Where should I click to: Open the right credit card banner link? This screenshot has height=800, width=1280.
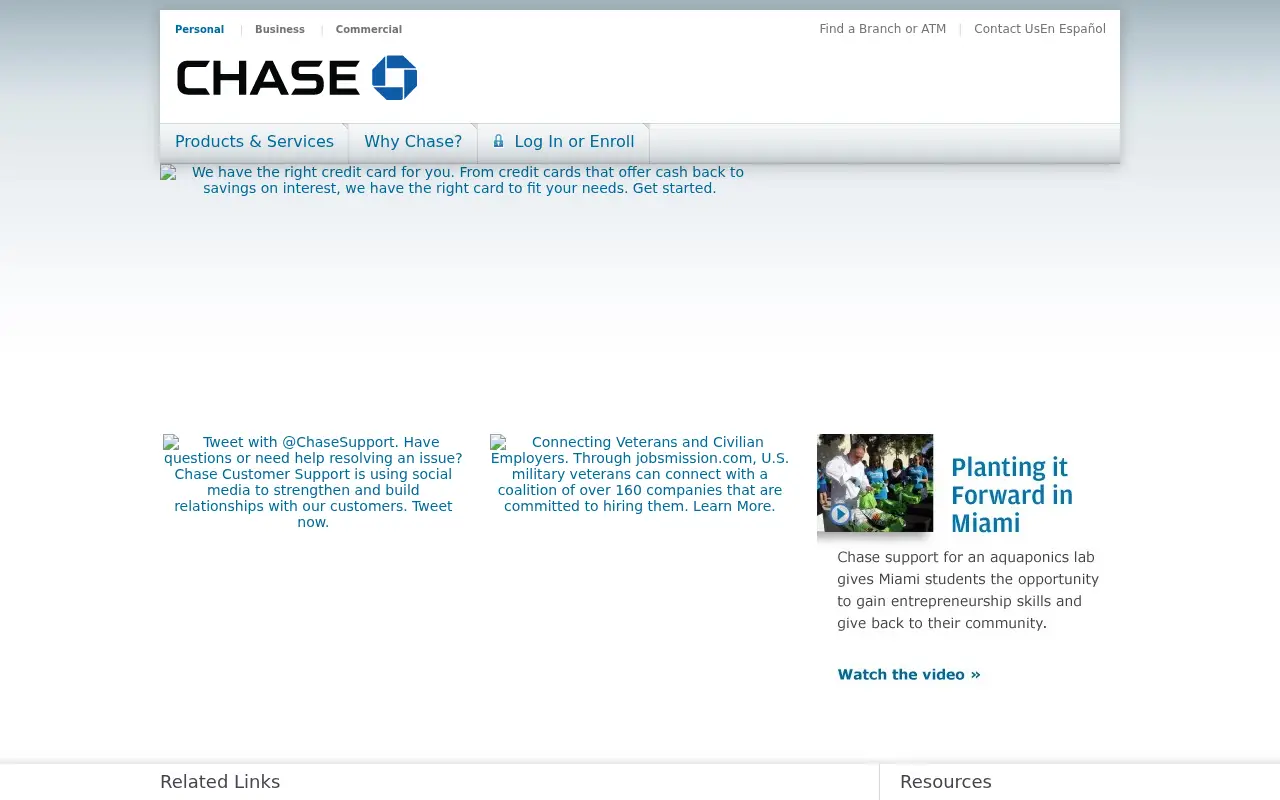tap(460, 180)
